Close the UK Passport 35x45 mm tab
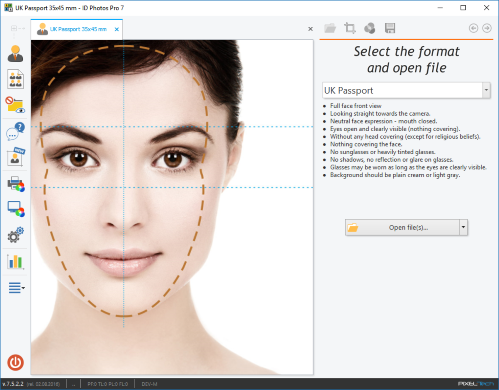 pos(117,29)
